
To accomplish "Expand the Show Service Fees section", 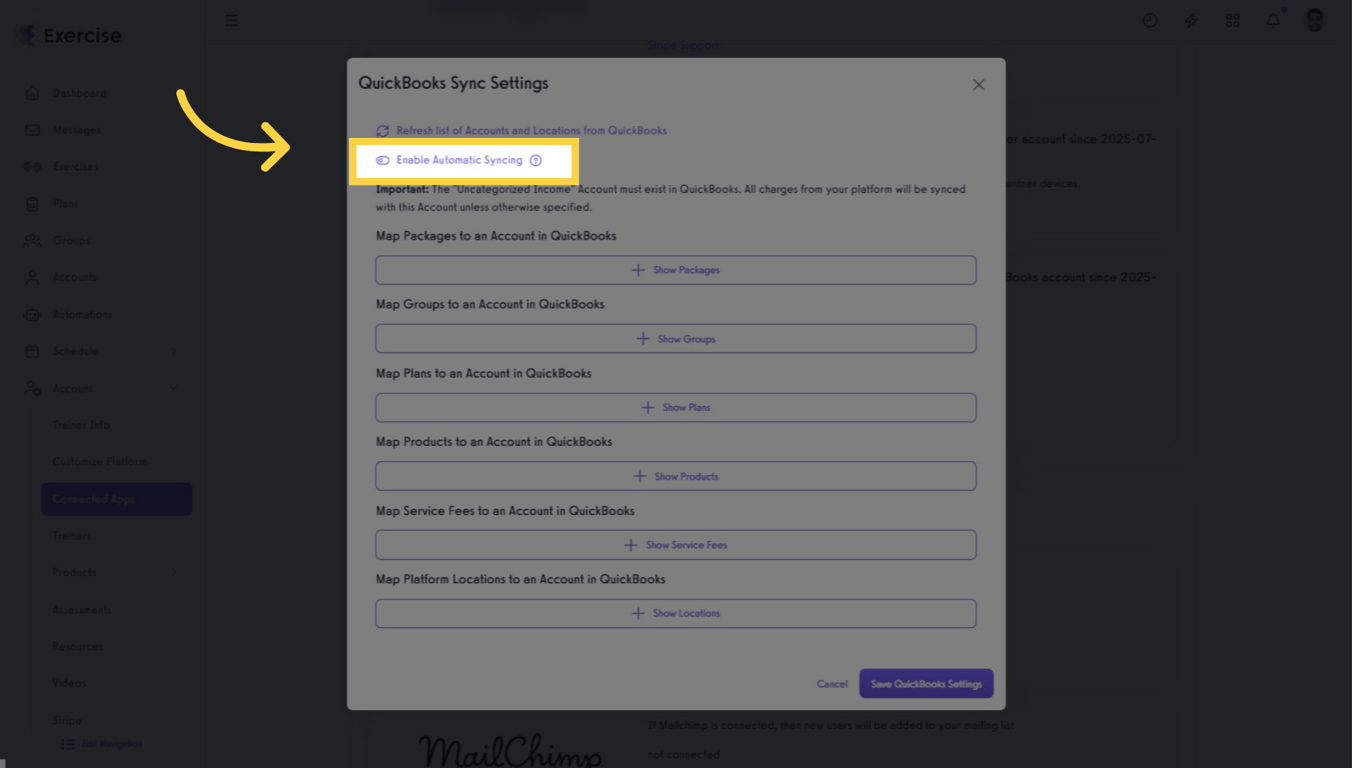I will coord(675,544).
